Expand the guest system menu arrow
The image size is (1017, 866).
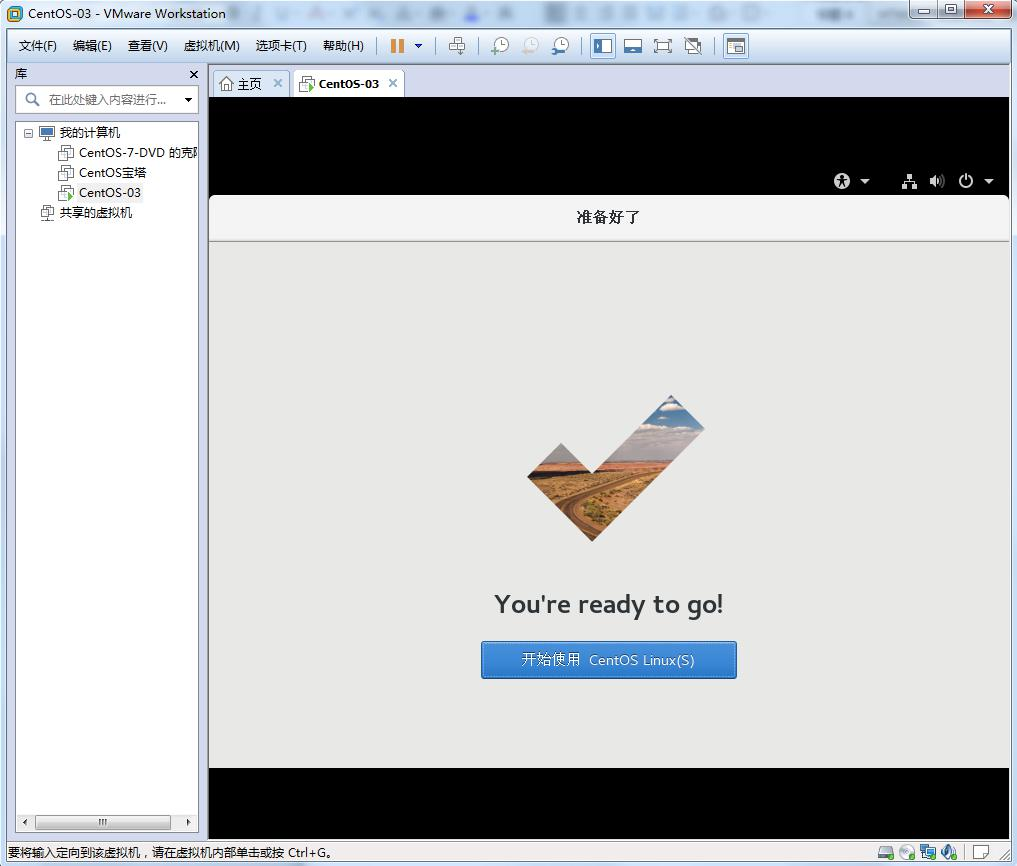988,181
